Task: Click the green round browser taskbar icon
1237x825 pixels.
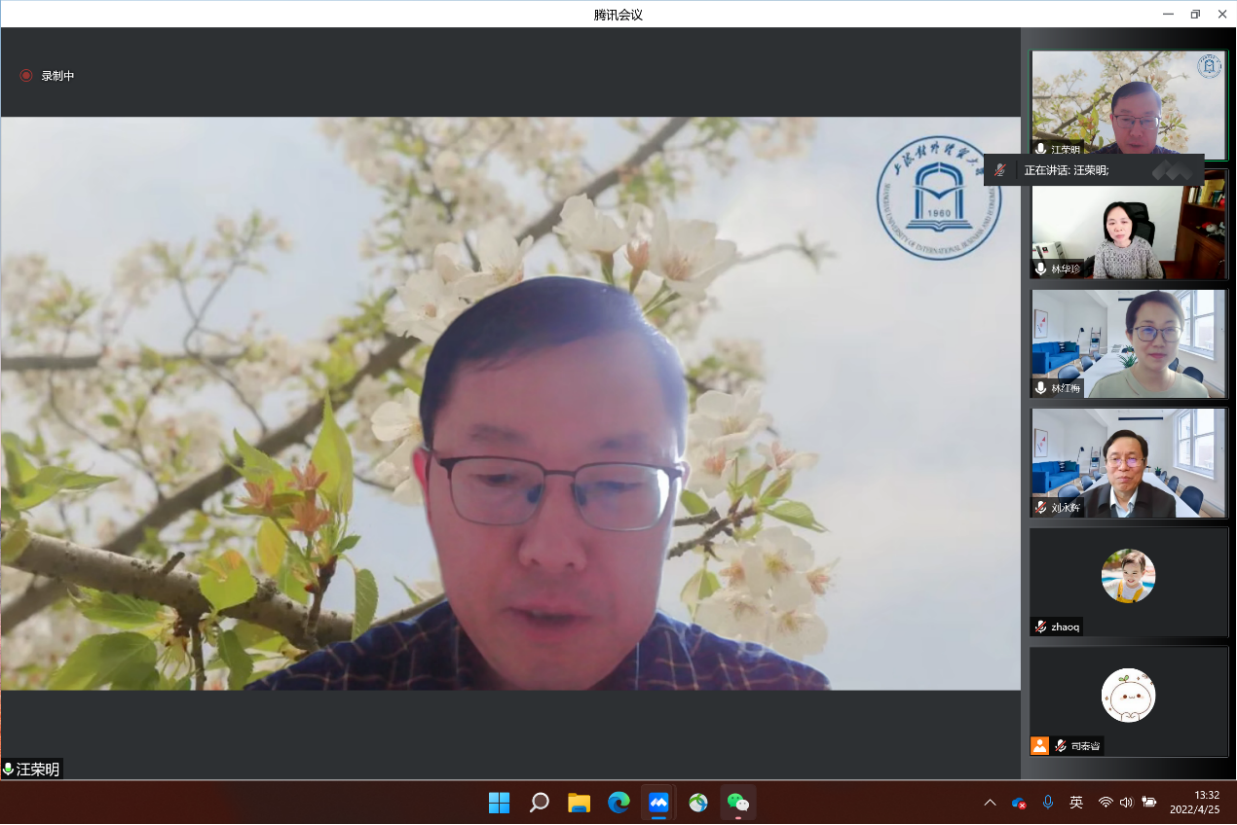Action: coord(698,802)
